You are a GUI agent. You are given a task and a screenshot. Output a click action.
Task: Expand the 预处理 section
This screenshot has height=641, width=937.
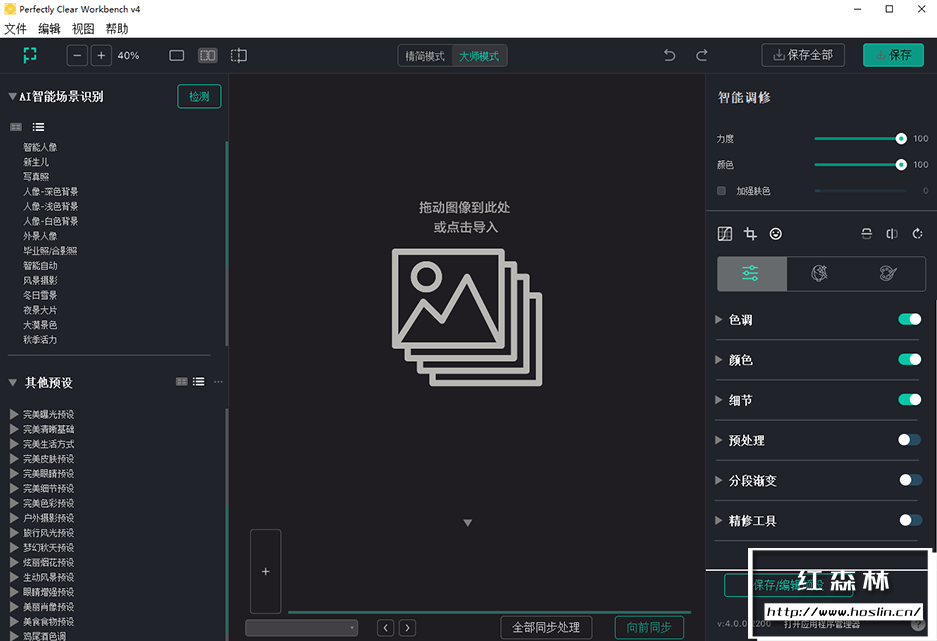coord(718,440)
